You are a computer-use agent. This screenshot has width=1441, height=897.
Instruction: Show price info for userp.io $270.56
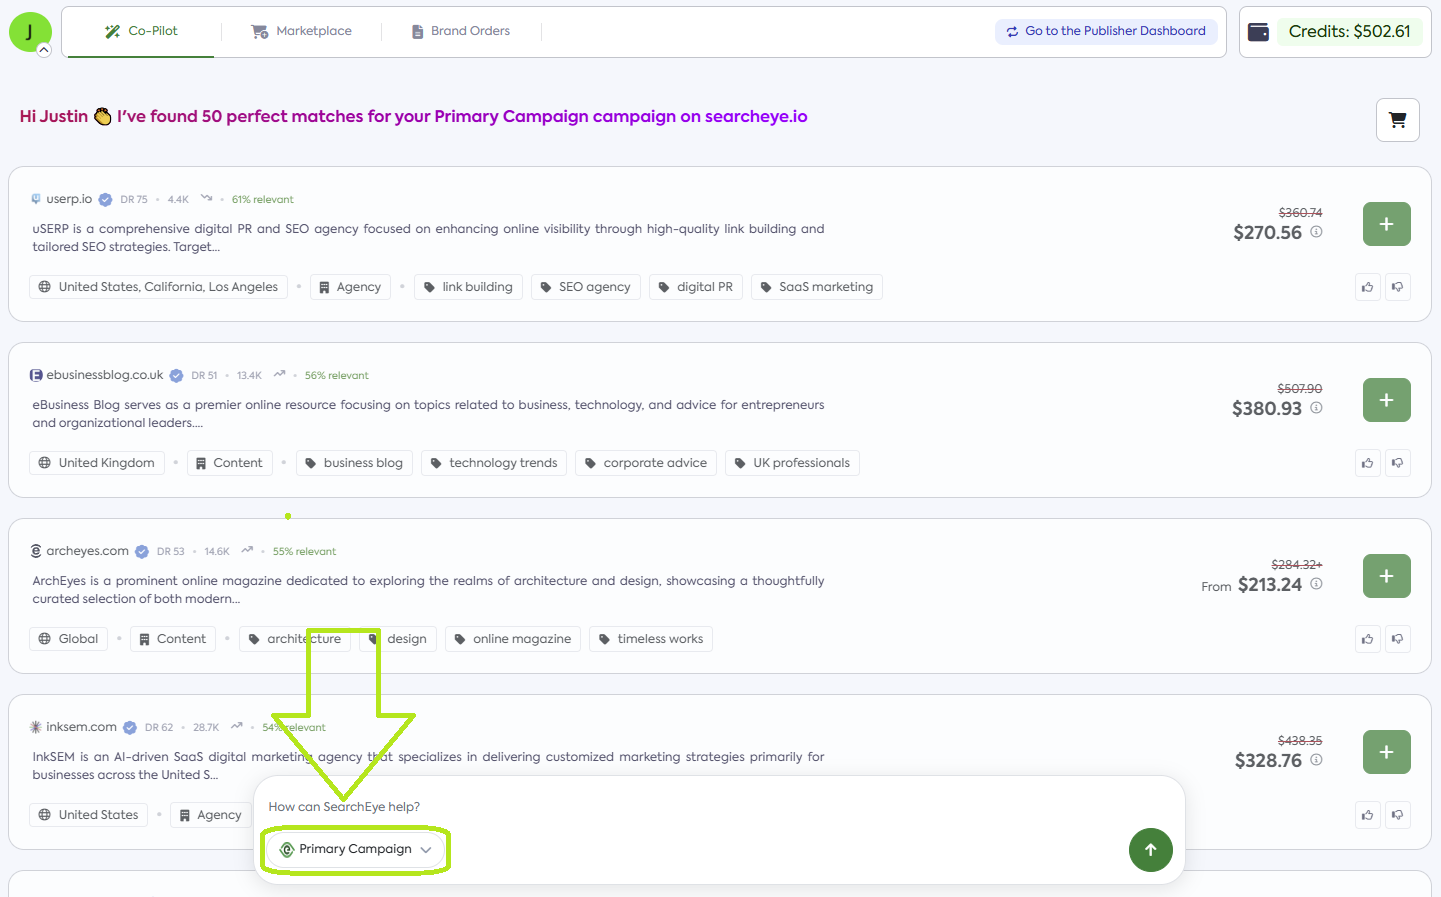(x=1317, y=232)
